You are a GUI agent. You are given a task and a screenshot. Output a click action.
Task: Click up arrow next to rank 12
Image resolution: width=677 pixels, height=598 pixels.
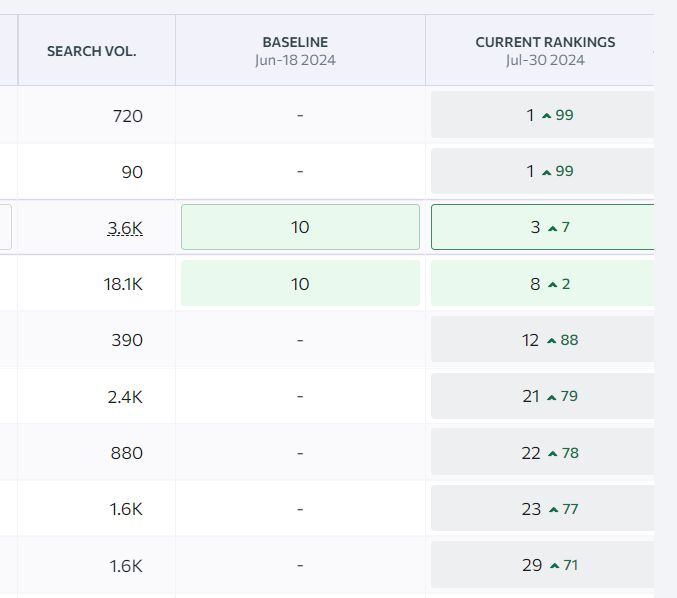click(x=551, y=341)
